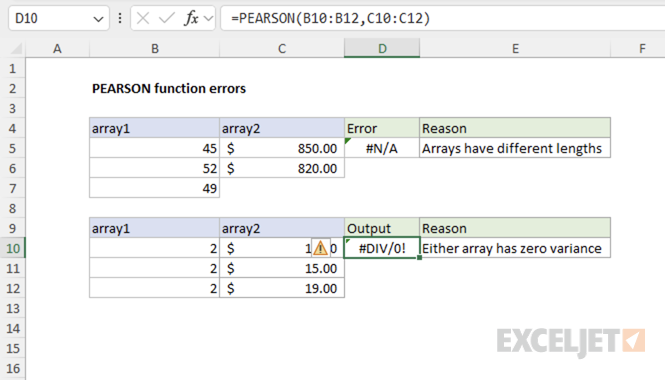The image size is (665, 380).
Task: Click the 'Output' header cell
Action: click(382, 228)
